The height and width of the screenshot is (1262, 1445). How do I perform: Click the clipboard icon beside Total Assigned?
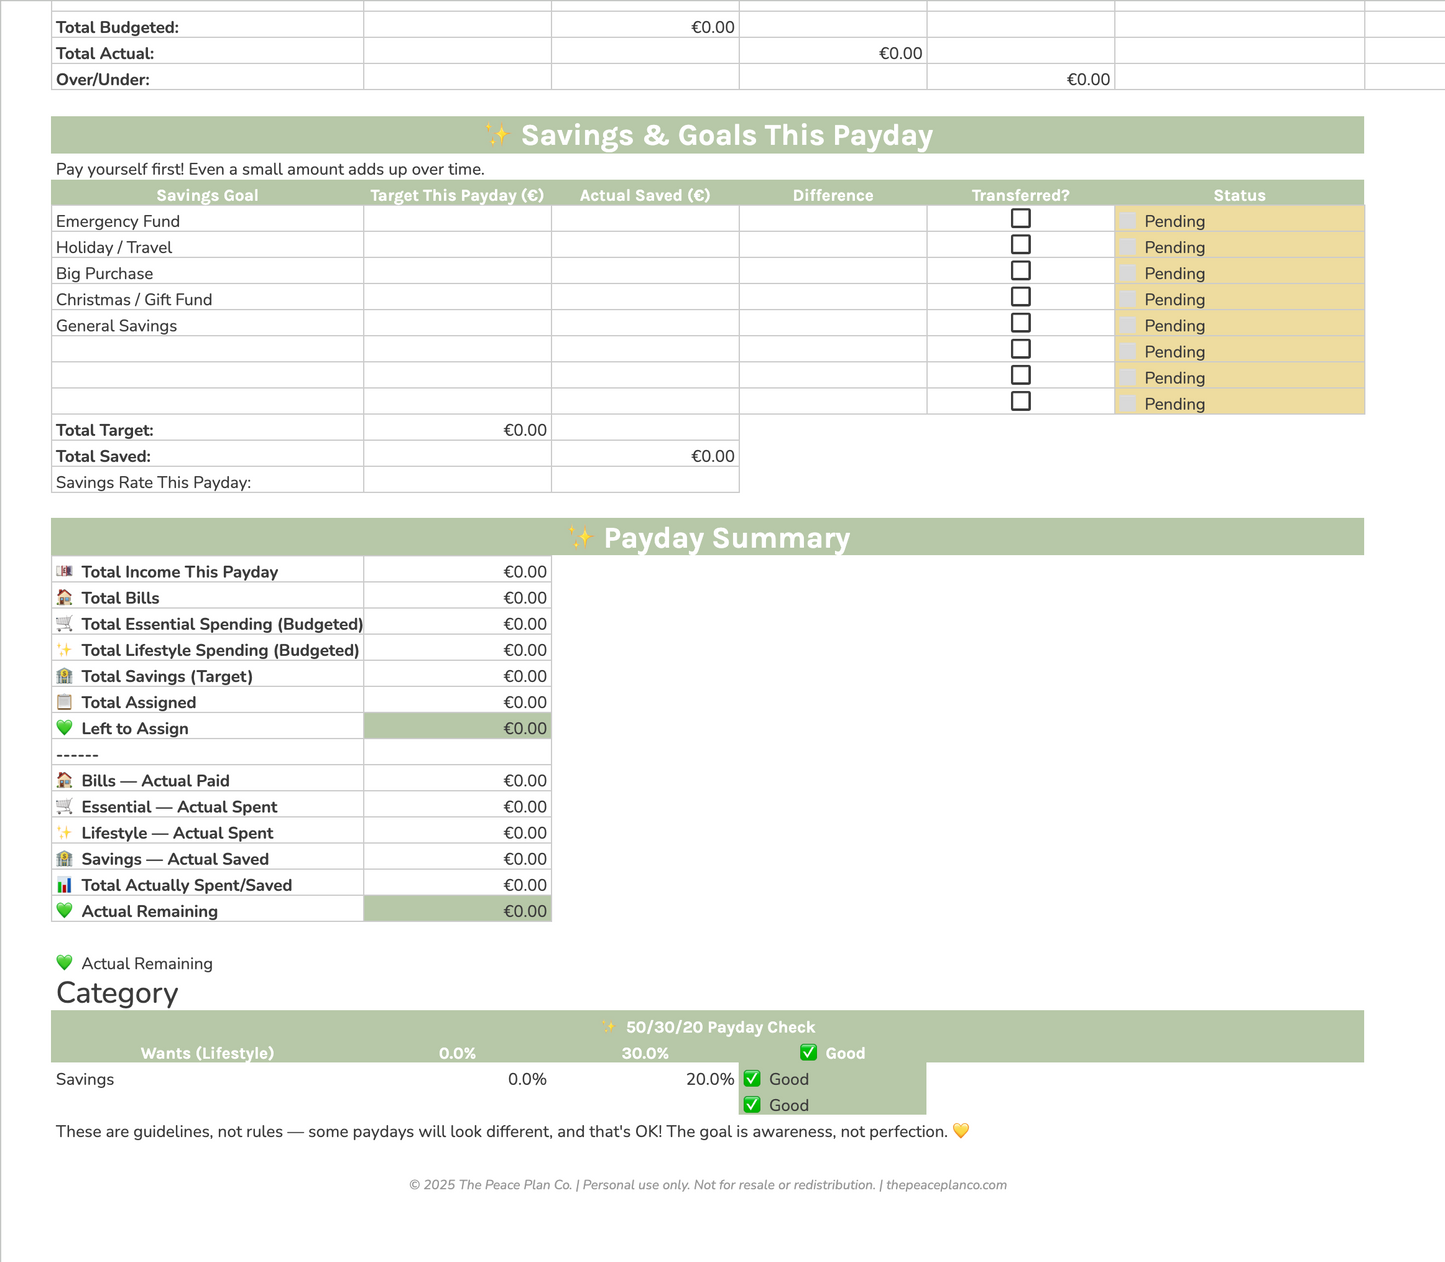tap(65, 701)
